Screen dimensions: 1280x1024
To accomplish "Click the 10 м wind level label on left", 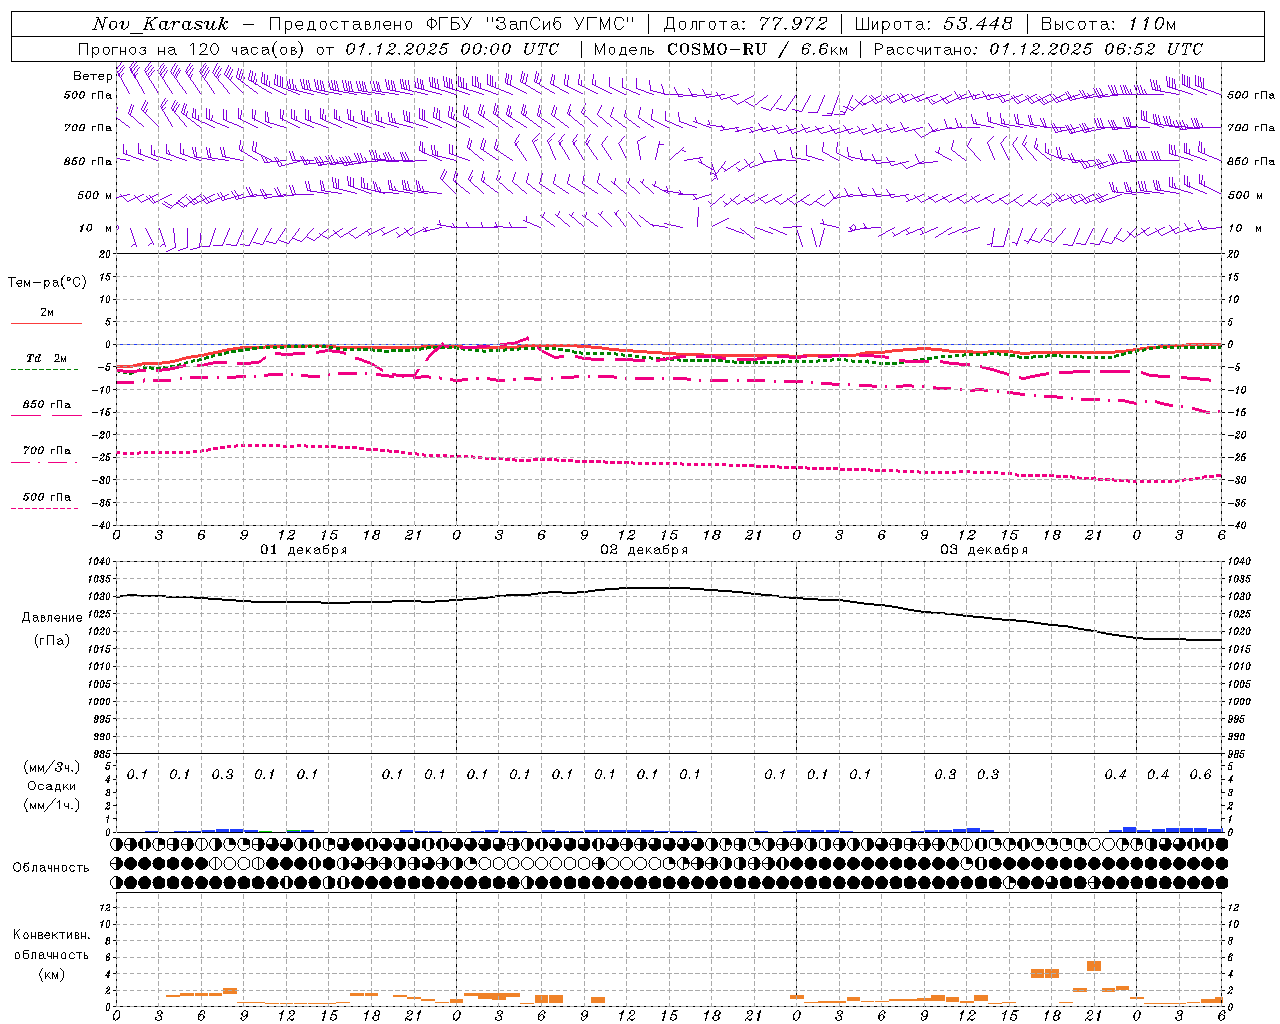I will [x=96, y=229].
